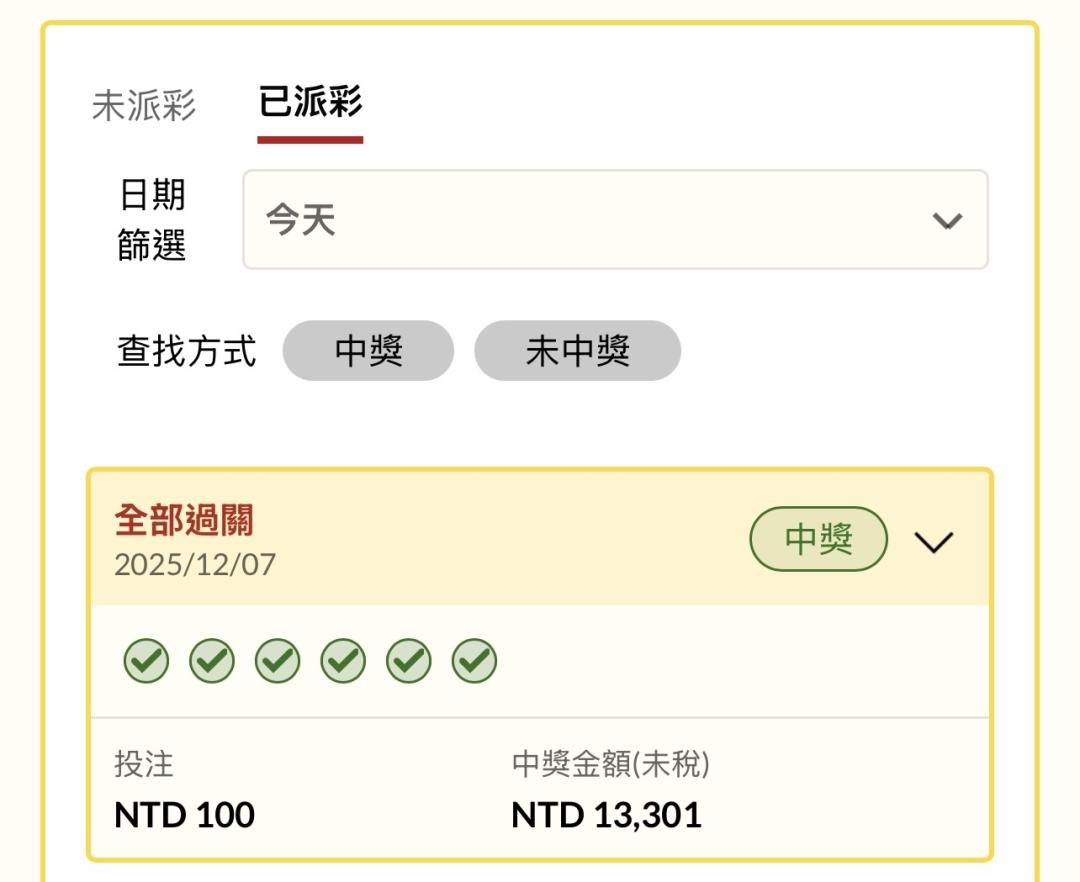Click the second green checkmark icon
The width and height of the screenshot is (1080, 882).
click(211, 661)
